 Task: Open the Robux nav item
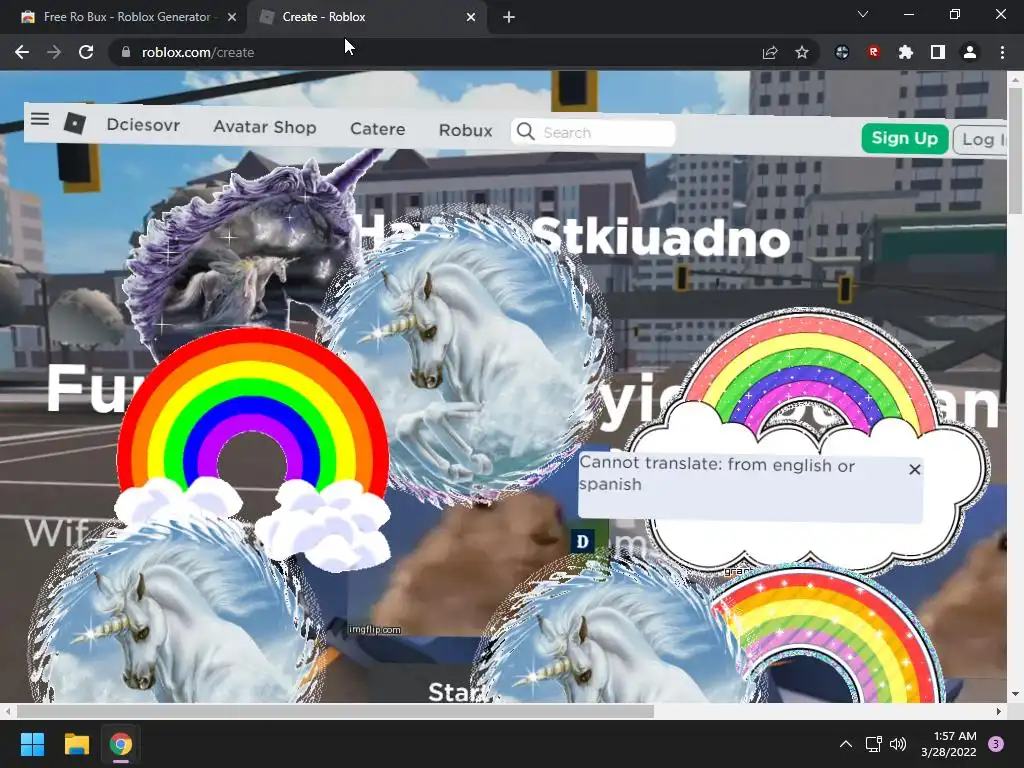(466, 130)
